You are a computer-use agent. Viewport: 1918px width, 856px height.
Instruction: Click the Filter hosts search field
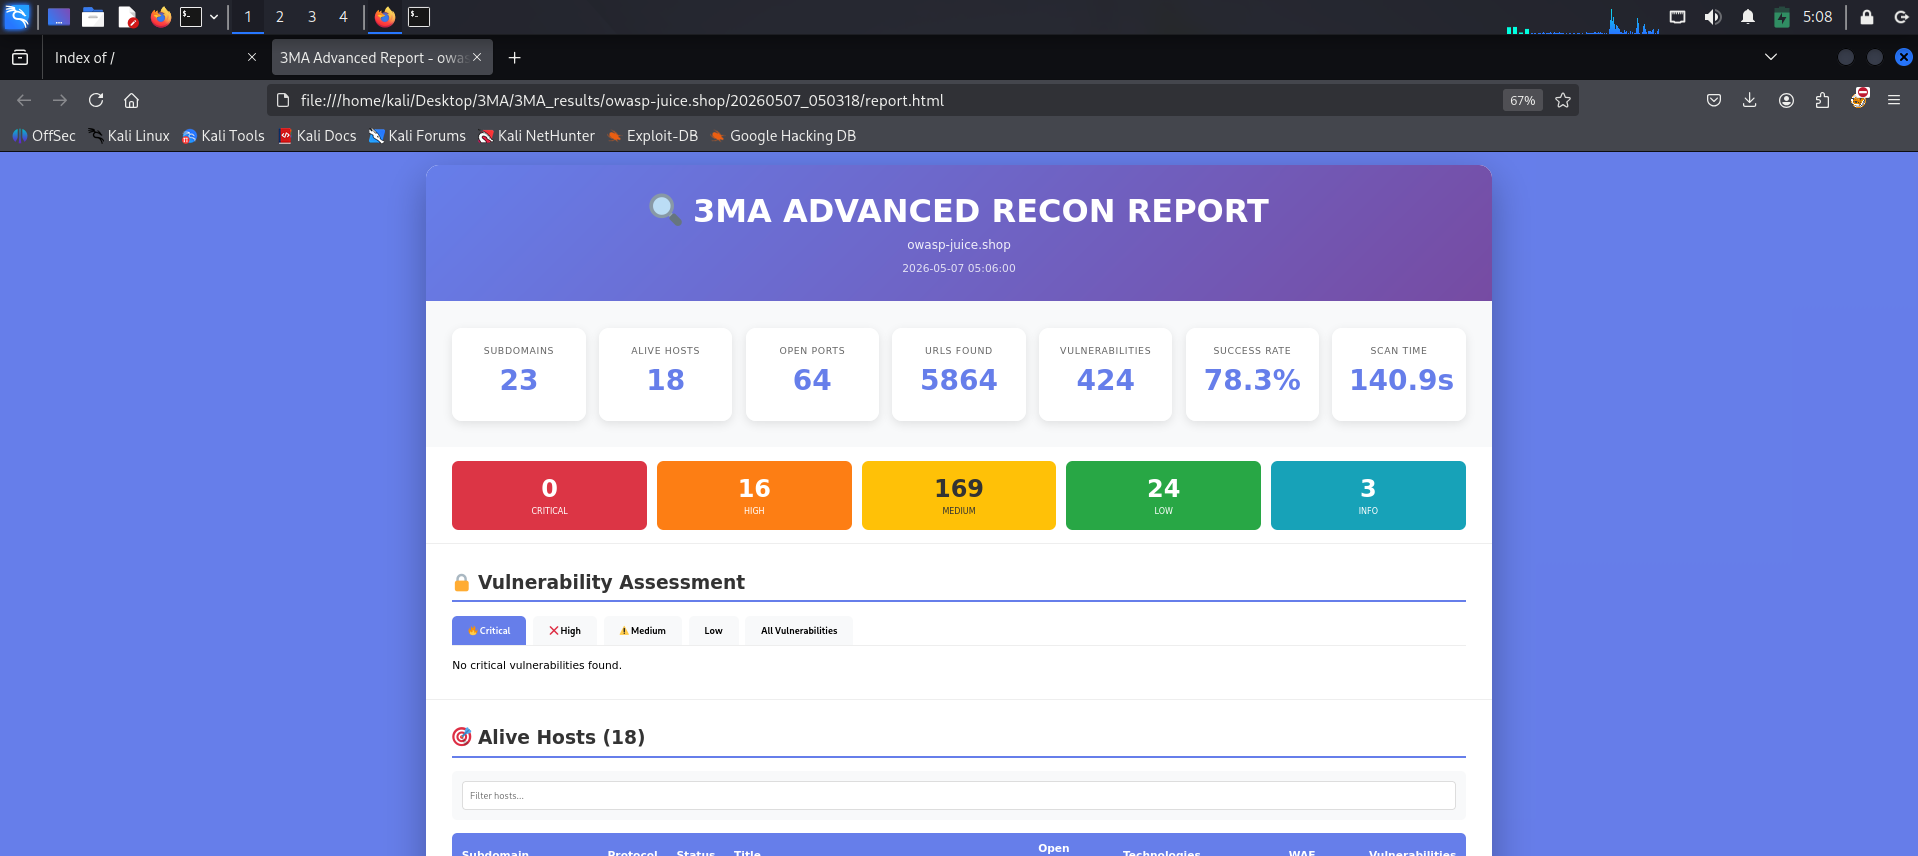pyautogui.click(x=958, y=796)
